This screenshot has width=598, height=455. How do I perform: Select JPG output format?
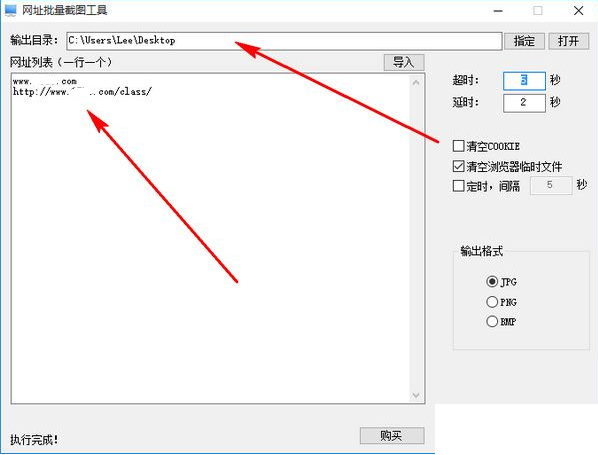[492, 281]
